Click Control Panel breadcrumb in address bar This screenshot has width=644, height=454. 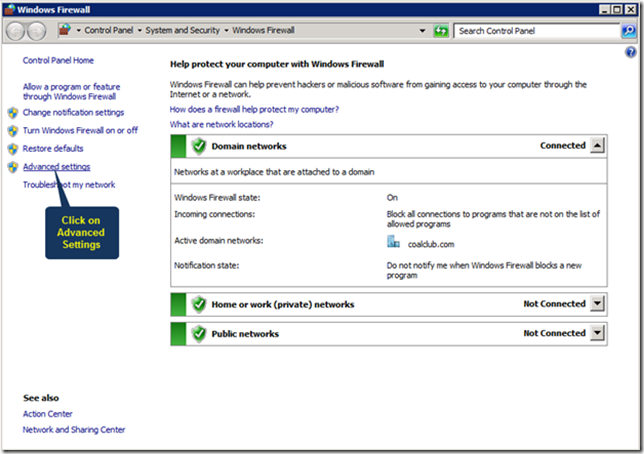tap(109, 30)
